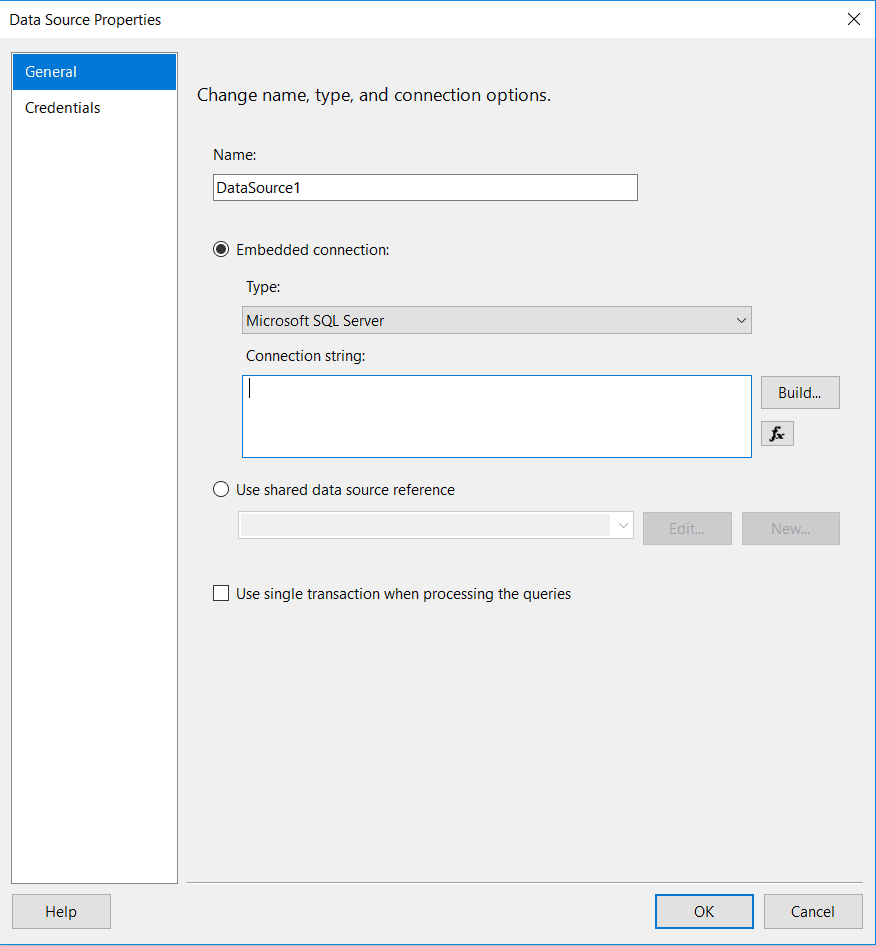Open Help for this dialog
Viewport: 876px width, 946px height.
pos(61,911)
